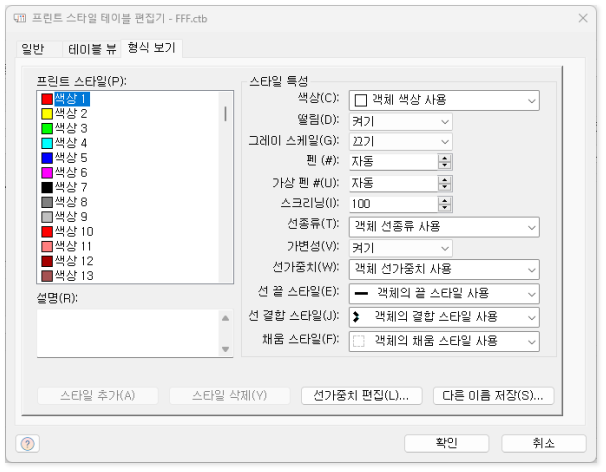
Task: Select 색상 1 red swatch in list
Action: 47,99
